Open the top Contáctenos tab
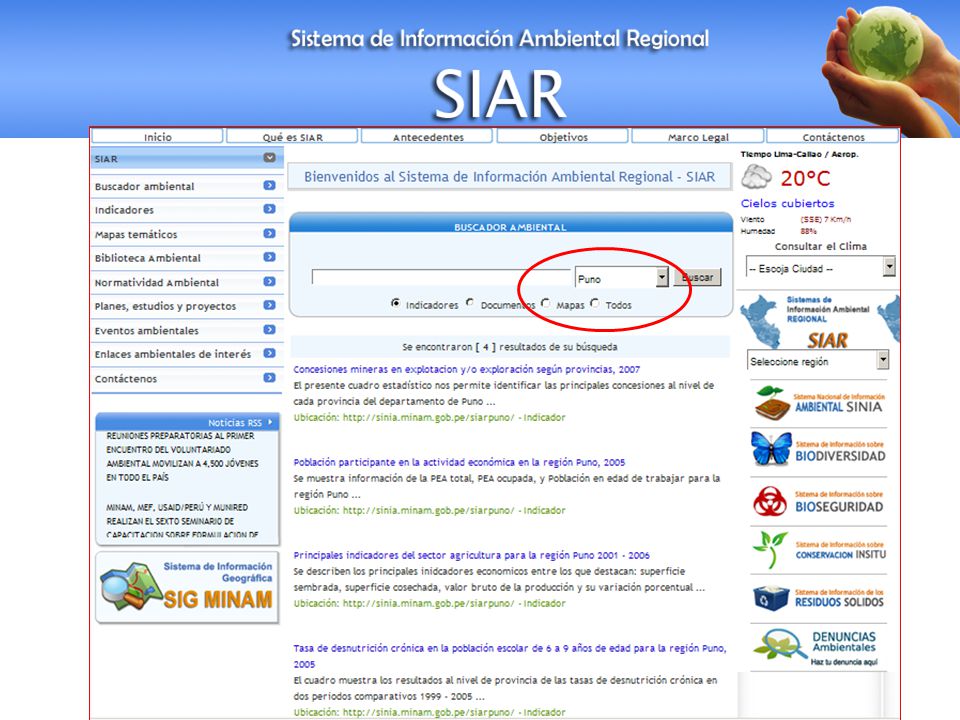This screenshot has height=720, width=960. [x=833, y=137]
